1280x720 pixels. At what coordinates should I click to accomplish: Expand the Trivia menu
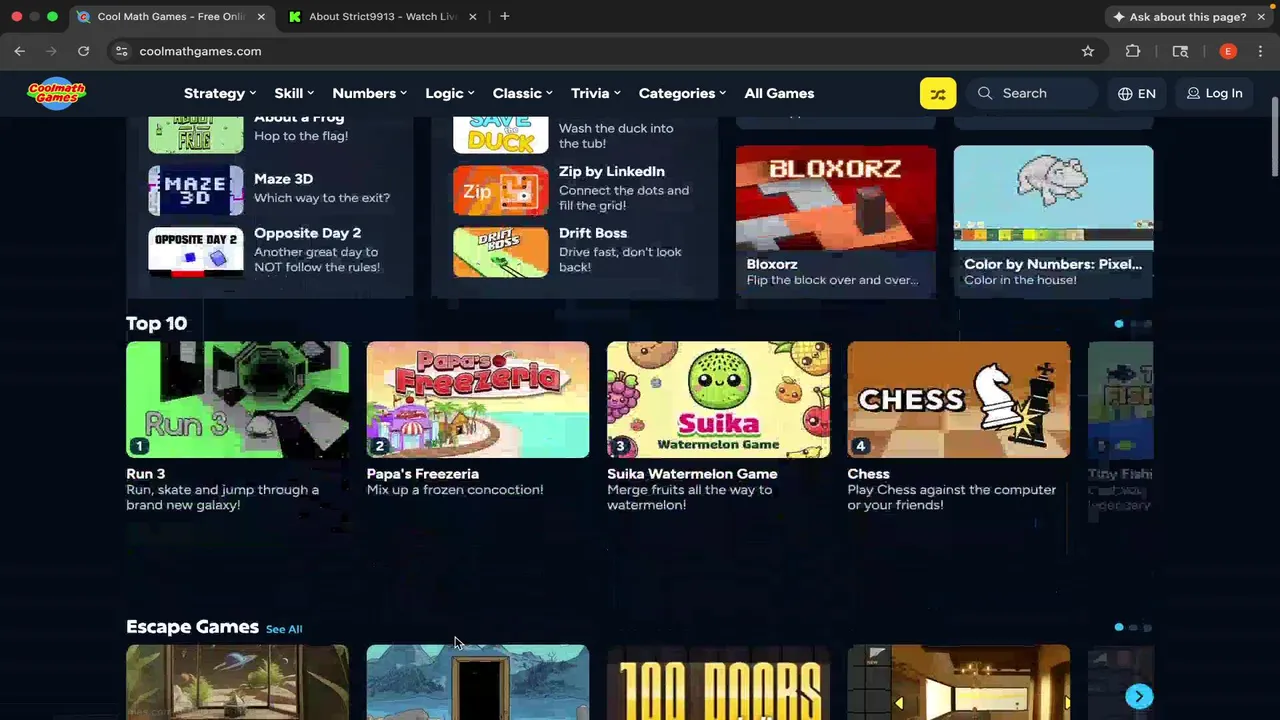point(596,93)
